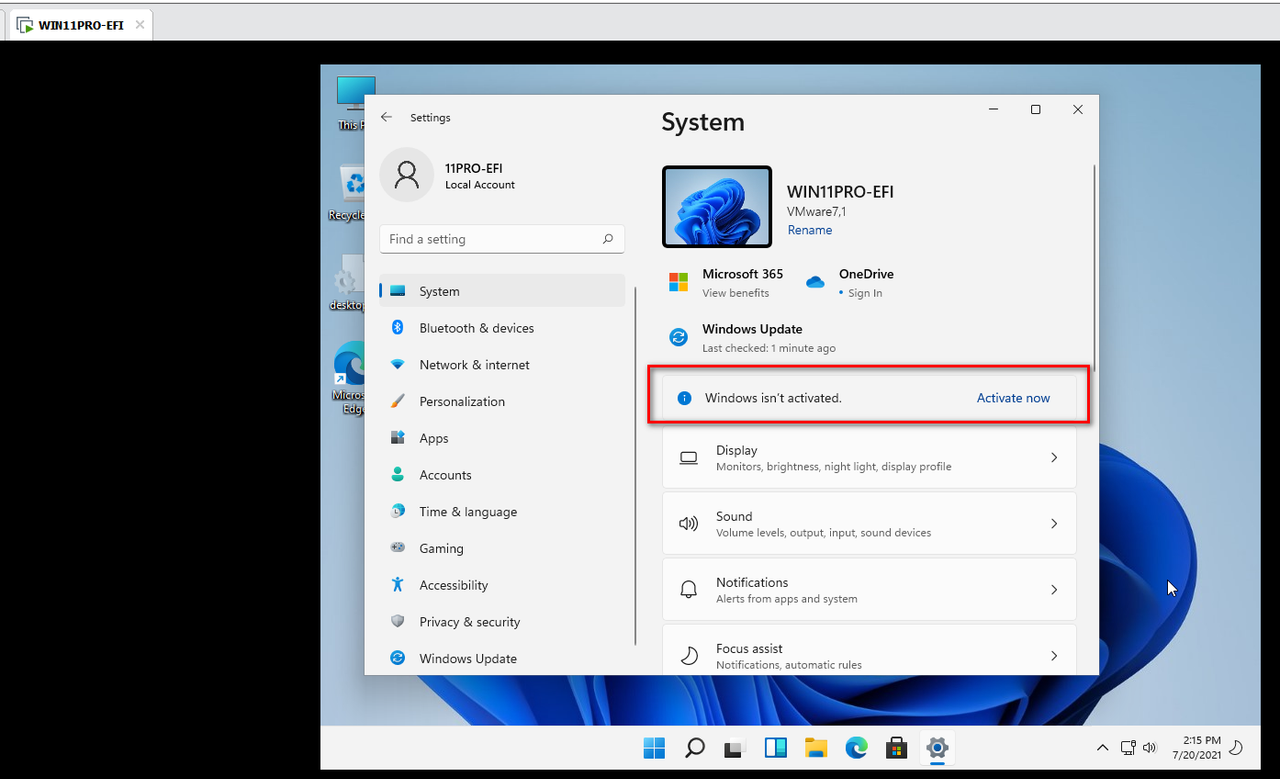Screen dimensions: 1280x779
Task: Show hidden tray icons chevron
Action: pyautogui.click(x=1102, y=747)
